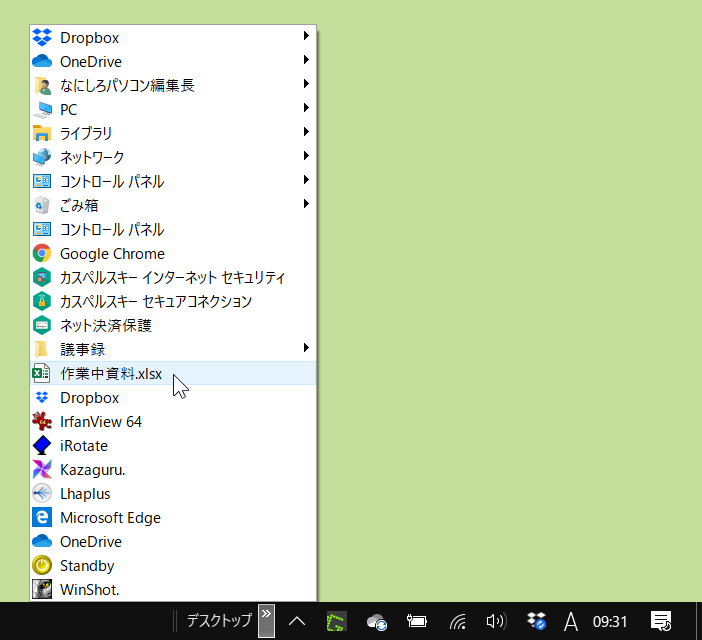Show hidden tray icons chevron

point(297,621)
